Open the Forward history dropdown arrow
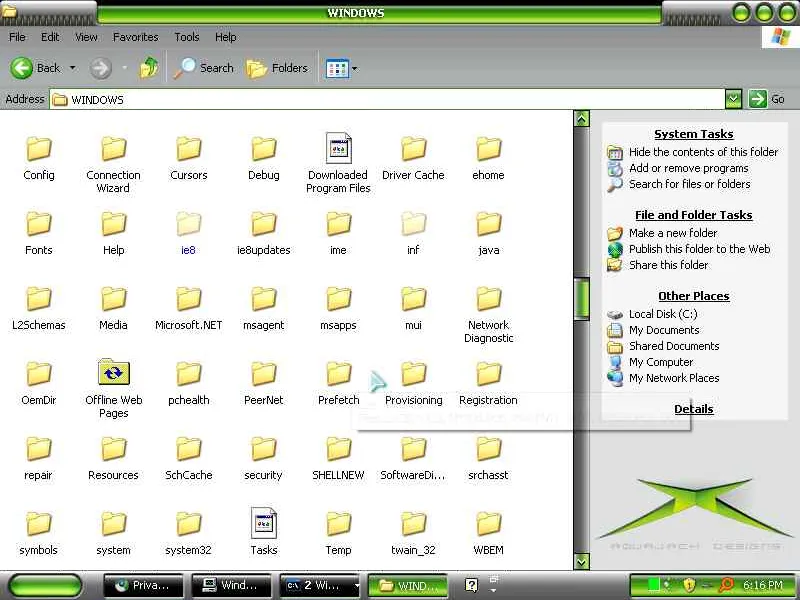The height and width of the screenshot is (600, 800). pos(124,68)
